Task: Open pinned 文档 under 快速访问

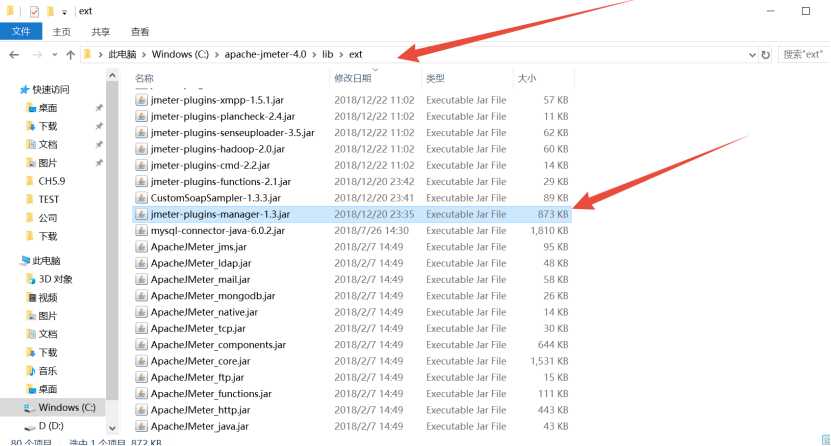Action: [x=47, y=145]
